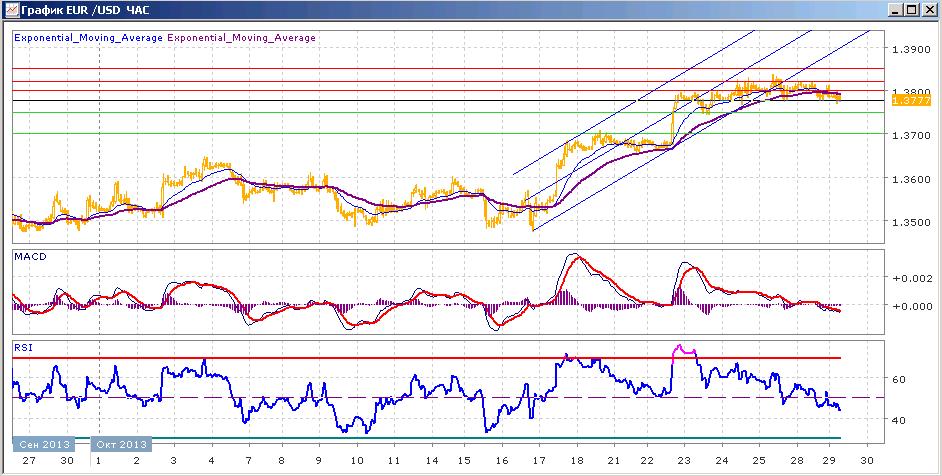Maximize the EUR/USD chart window
This screenshot has height=476, width=942.
pos(911,10)
